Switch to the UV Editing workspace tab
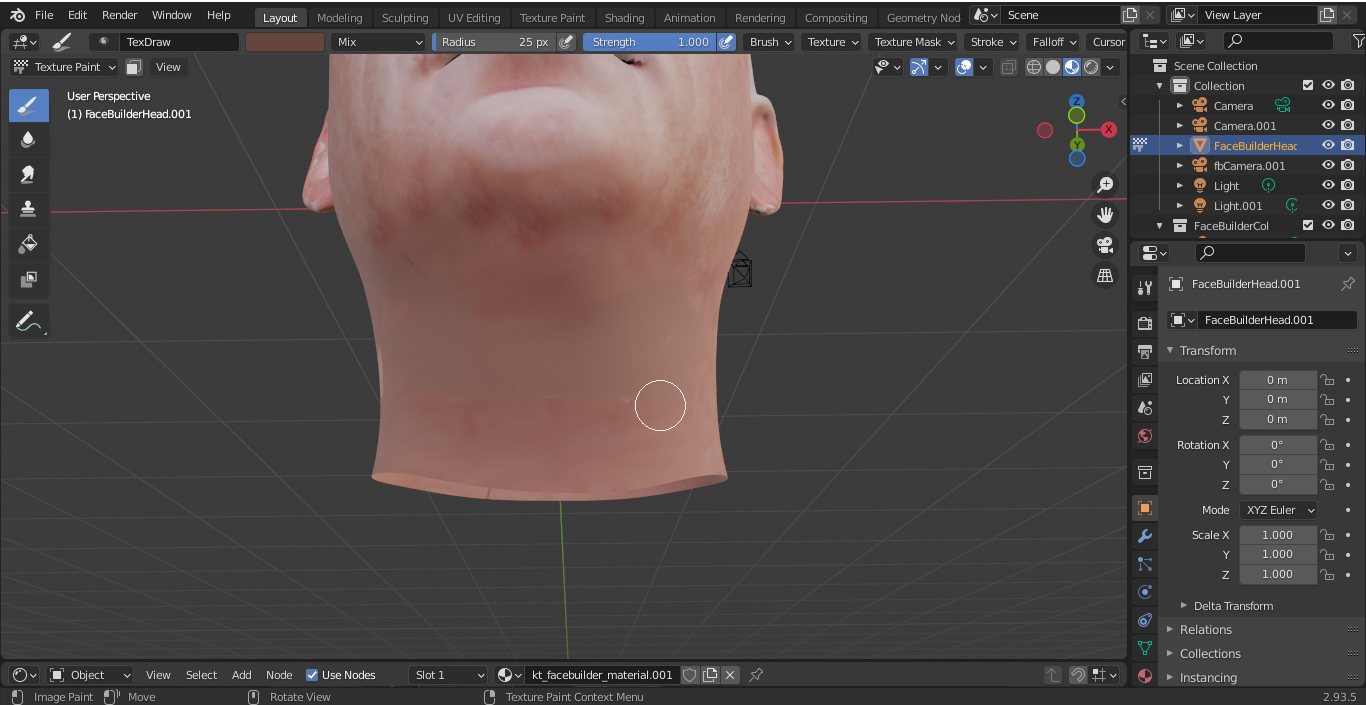This screenshot has height=705, width=1366. coord(474,18)
